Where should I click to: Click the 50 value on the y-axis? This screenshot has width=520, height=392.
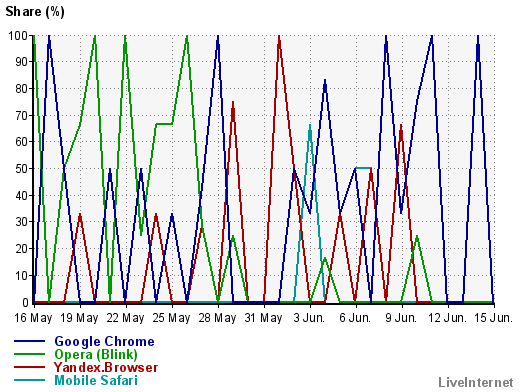click(x=22, y=169)
